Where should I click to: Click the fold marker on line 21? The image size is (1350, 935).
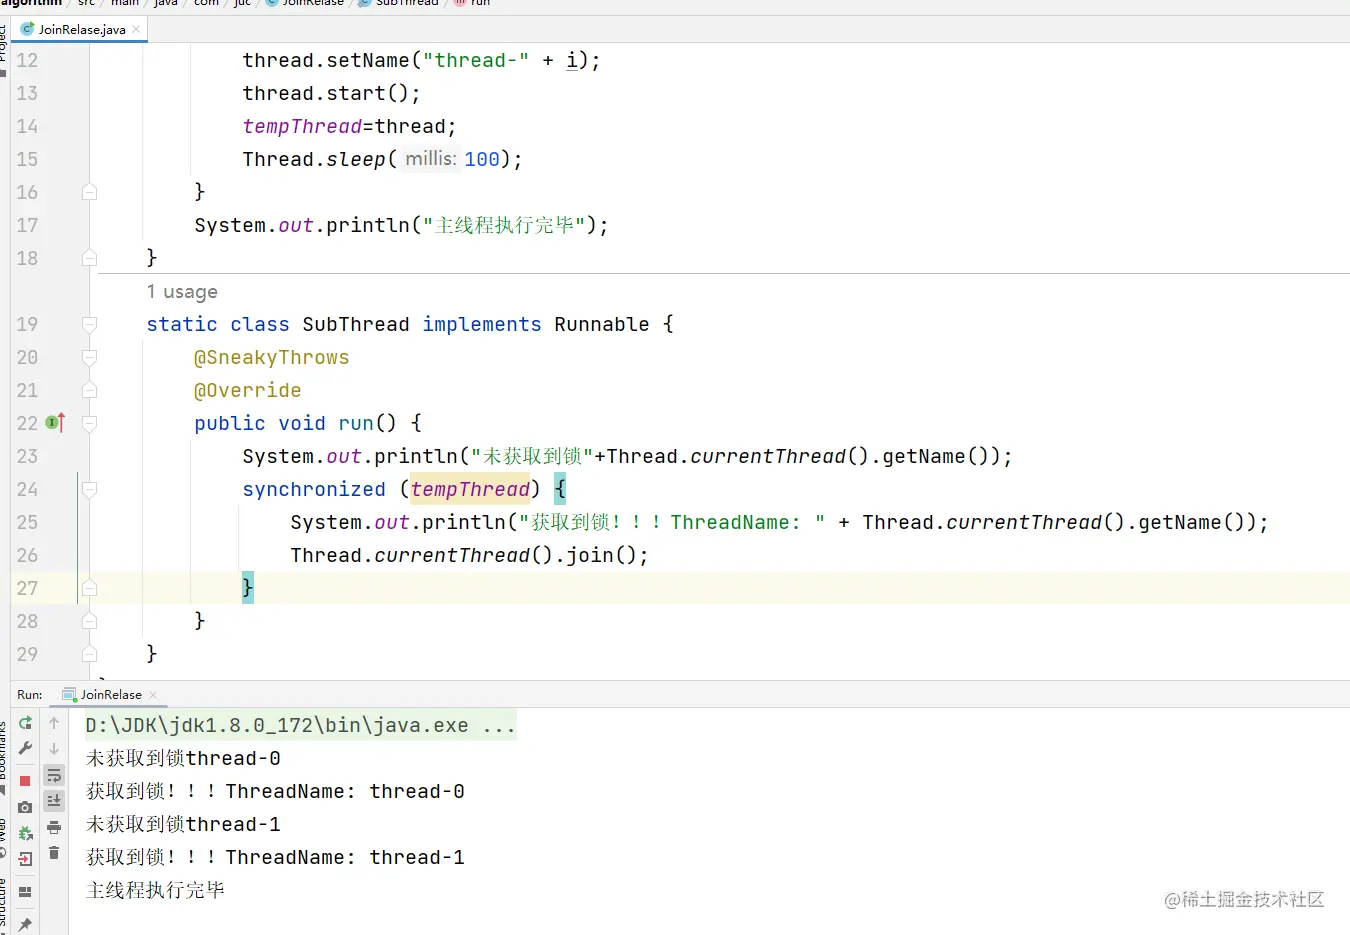tap(89, 390)
